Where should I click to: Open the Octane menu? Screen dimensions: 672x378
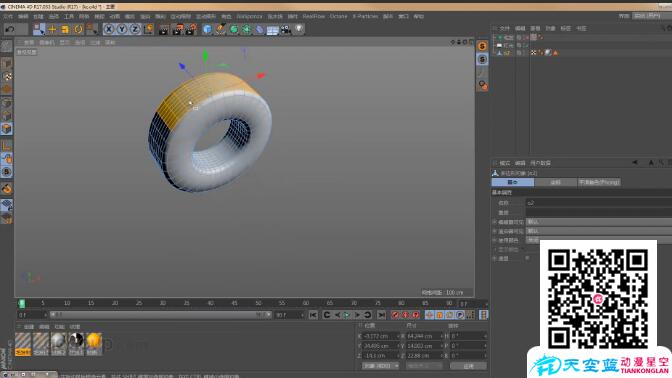(338, 16)
